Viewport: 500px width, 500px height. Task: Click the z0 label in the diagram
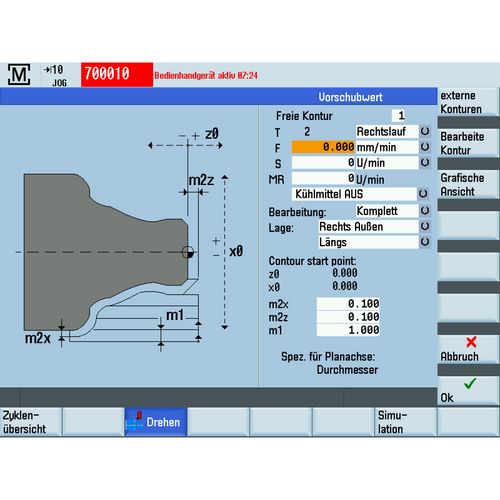[212, 134]
